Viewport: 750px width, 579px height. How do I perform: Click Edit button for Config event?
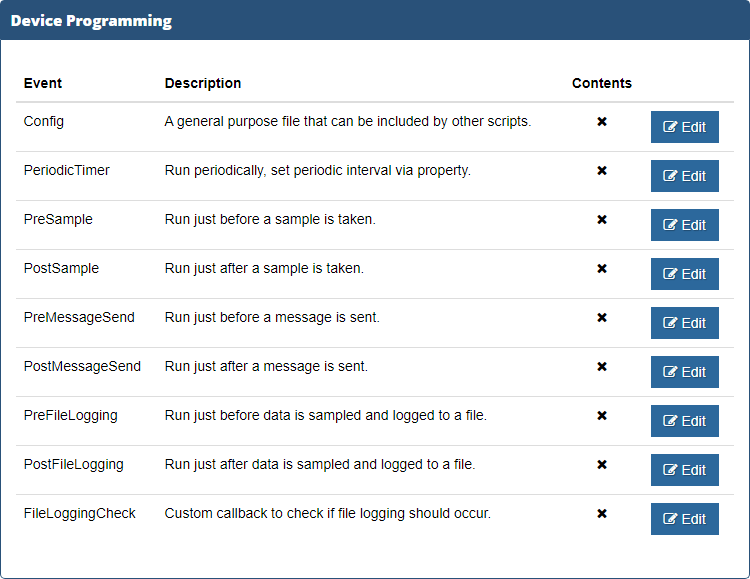coord(684,127)
